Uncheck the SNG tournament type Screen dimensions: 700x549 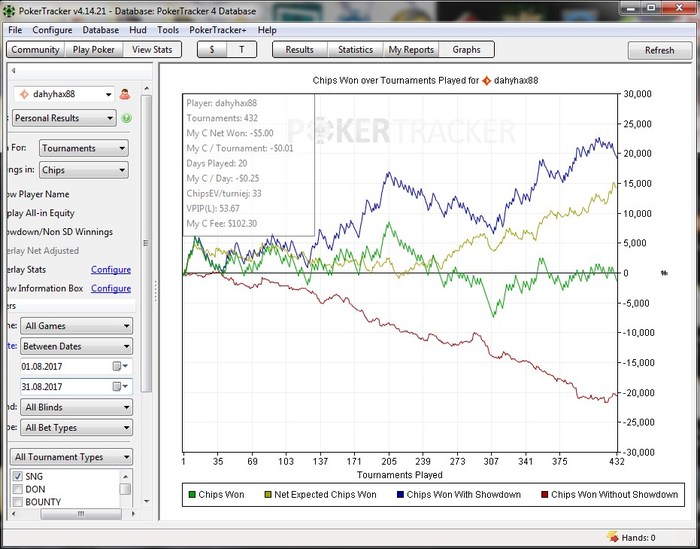coord(18,477)
